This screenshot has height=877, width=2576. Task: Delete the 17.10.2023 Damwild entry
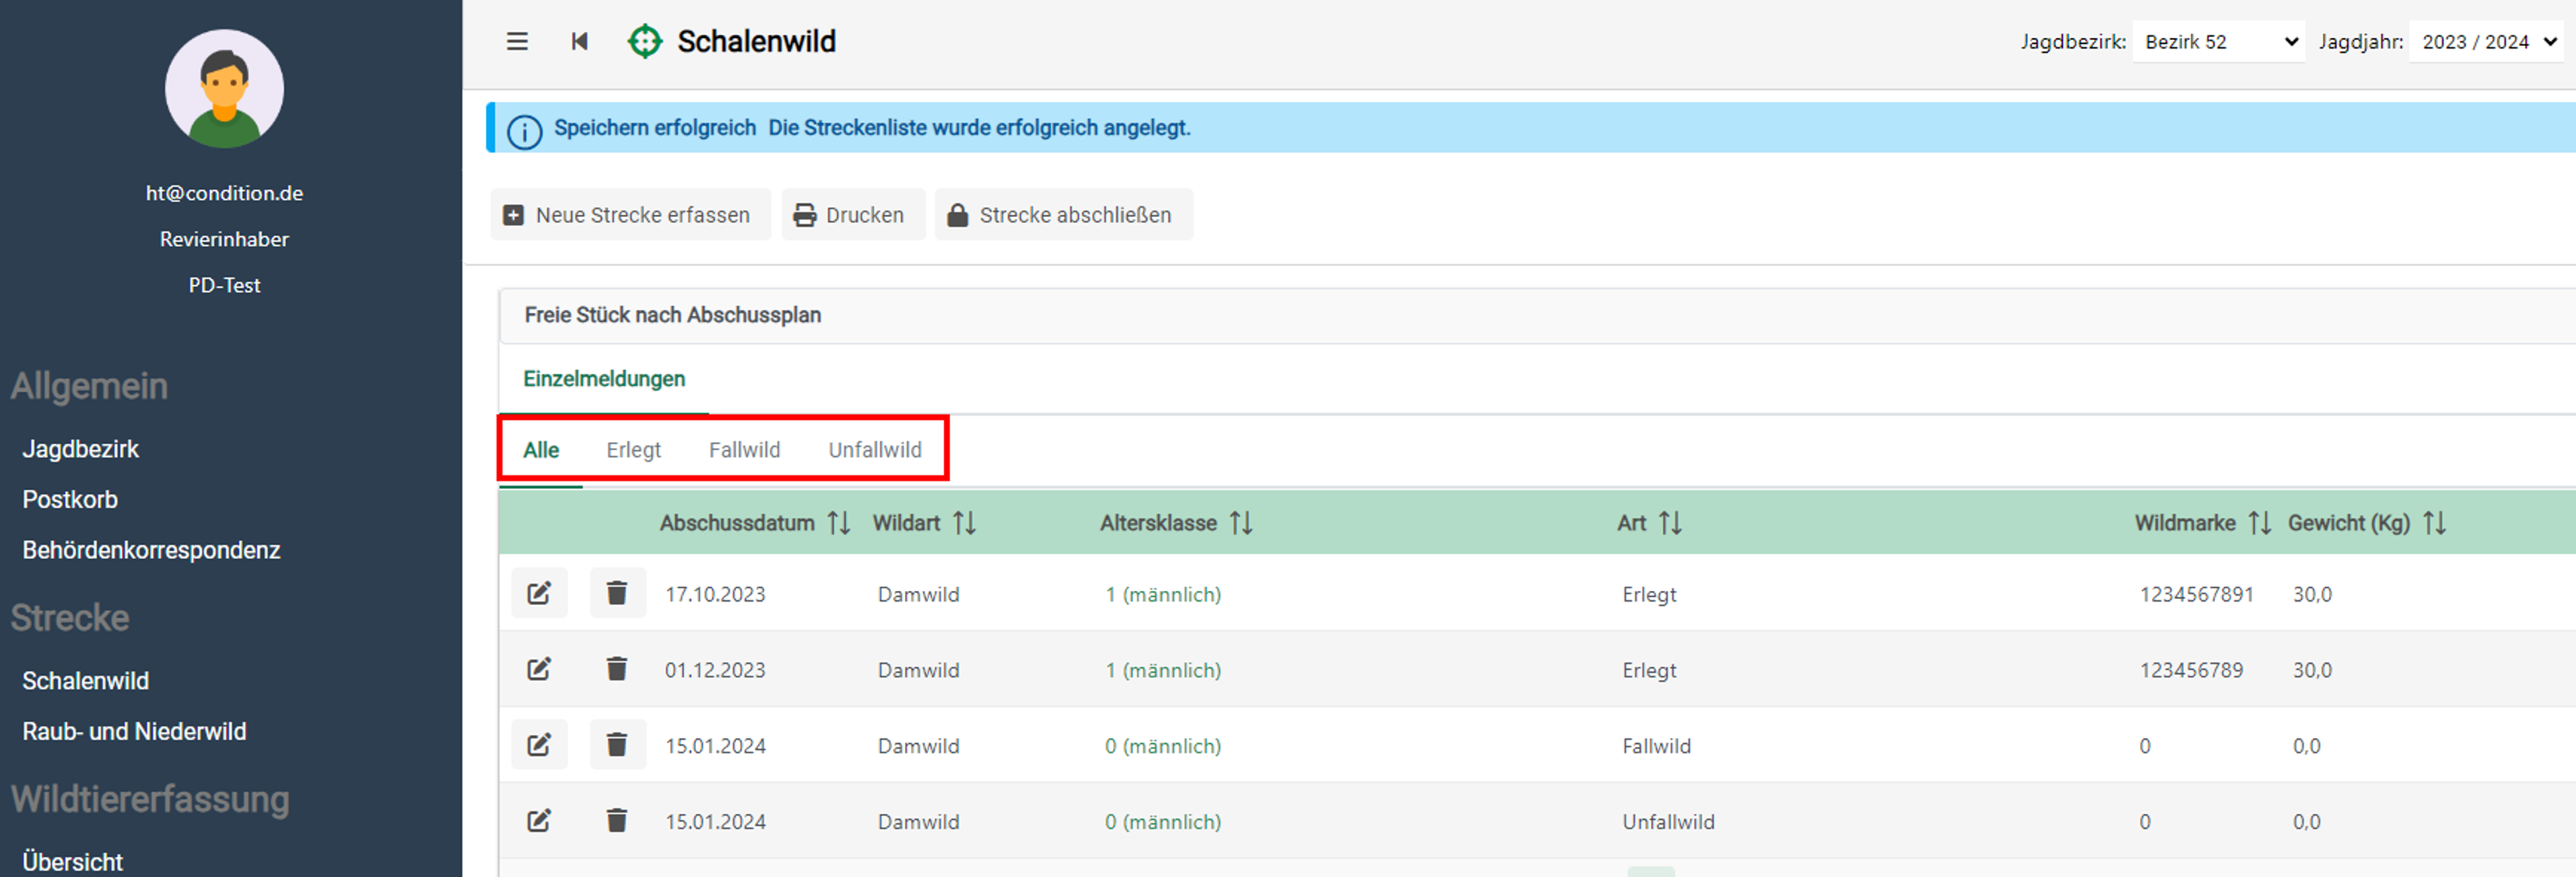click(x=617, y=593)
